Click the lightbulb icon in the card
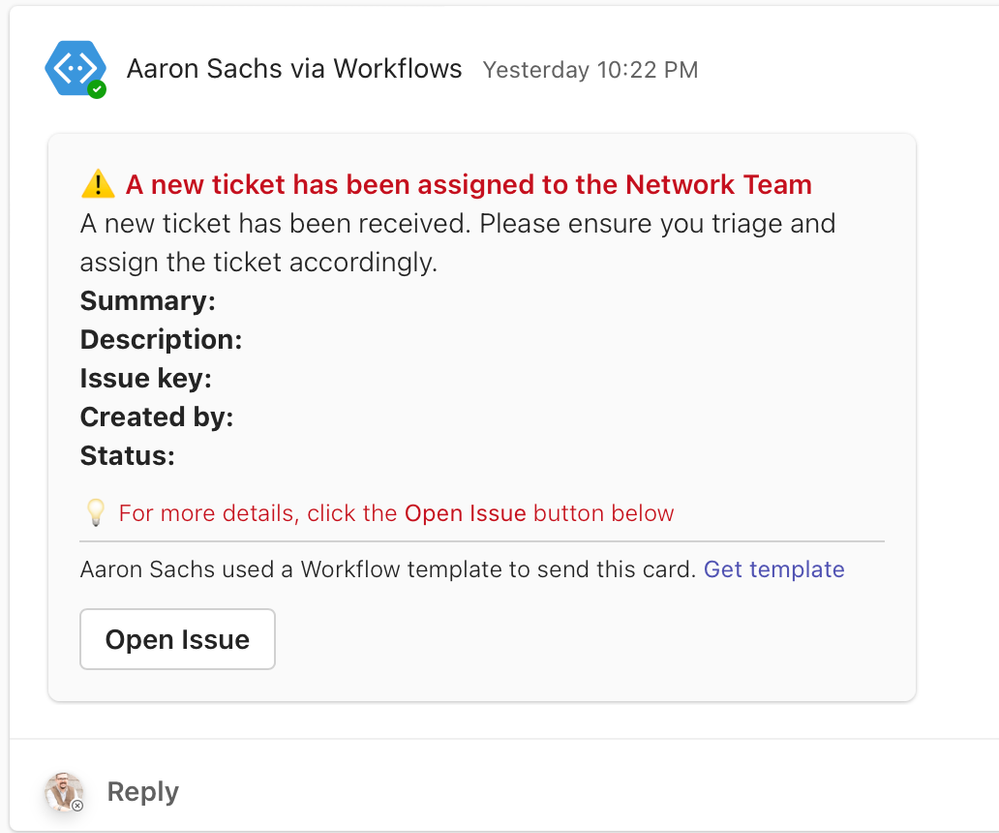The height and width of the screenshot is (833, 999). [x=95, y=514]
